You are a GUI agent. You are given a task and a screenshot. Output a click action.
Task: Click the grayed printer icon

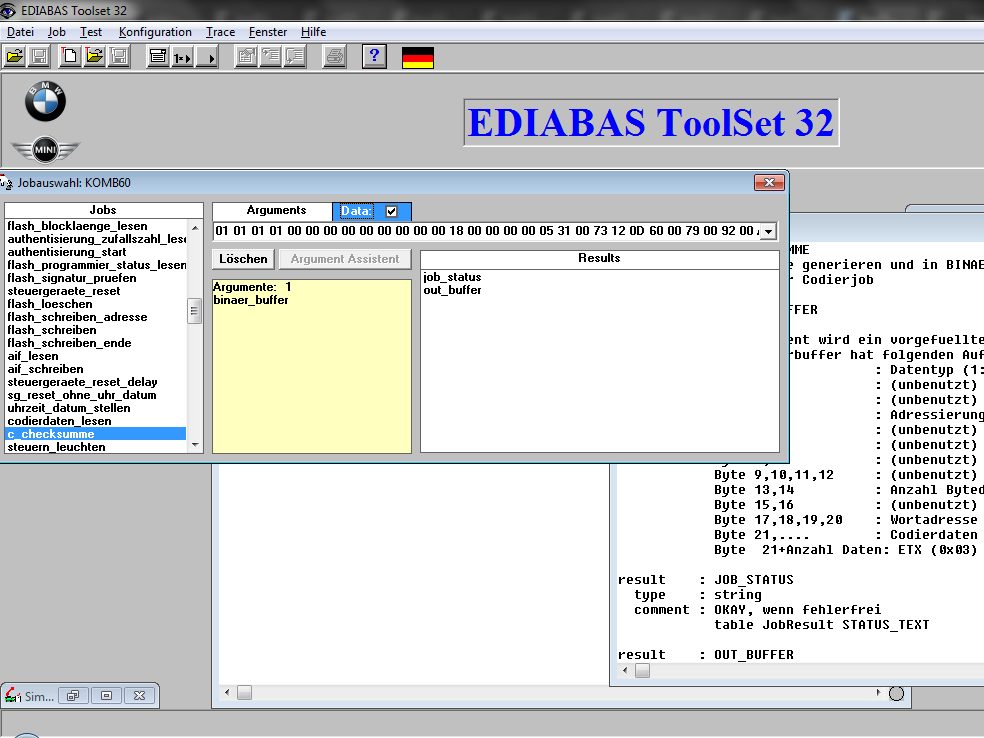[334, 56]
